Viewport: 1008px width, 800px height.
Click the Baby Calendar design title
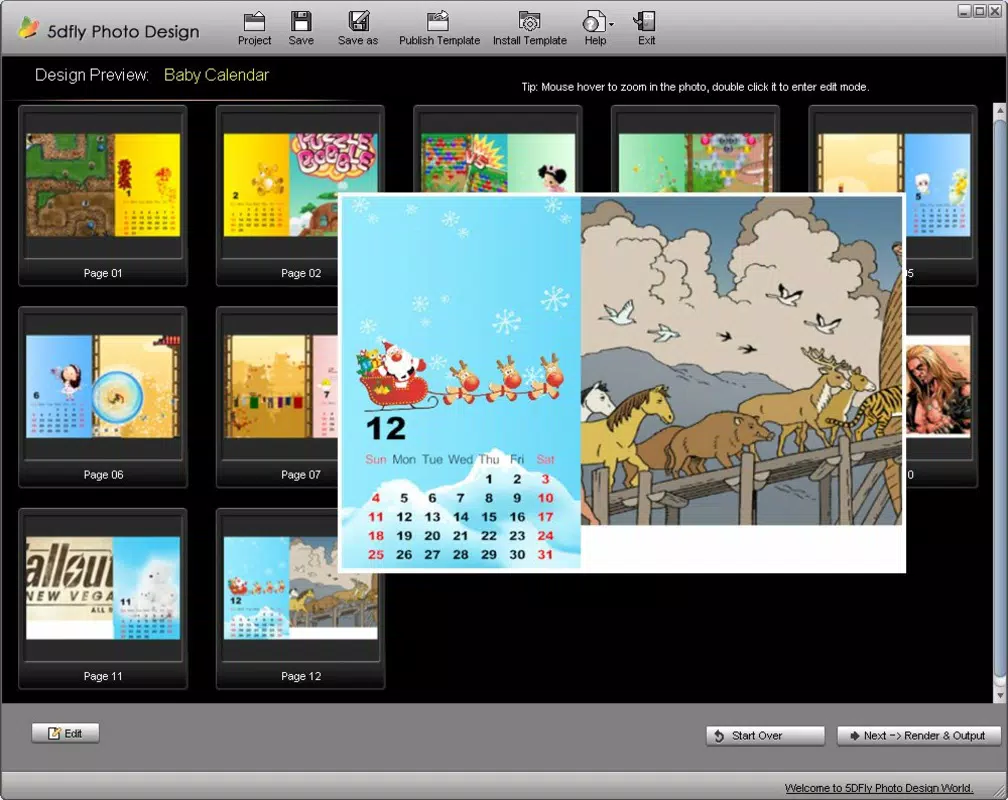(216, 75)
